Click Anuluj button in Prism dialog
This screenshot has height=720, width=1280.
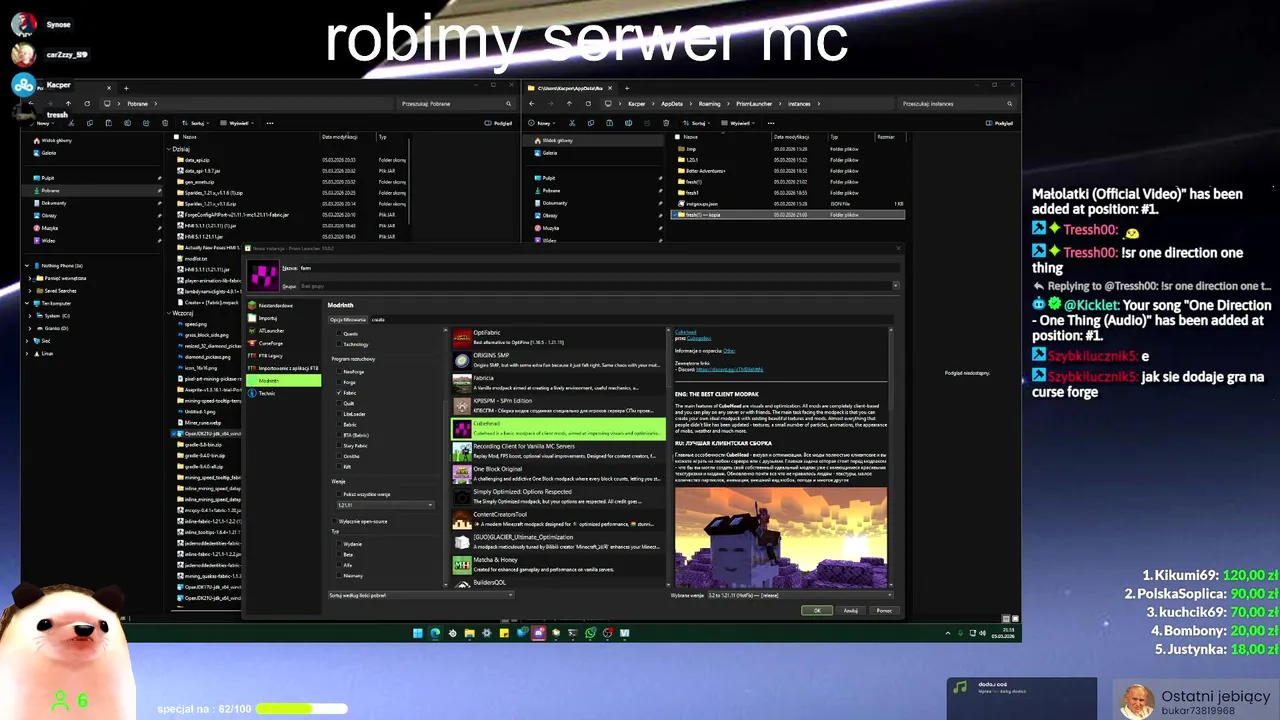(x=850, y=610)
